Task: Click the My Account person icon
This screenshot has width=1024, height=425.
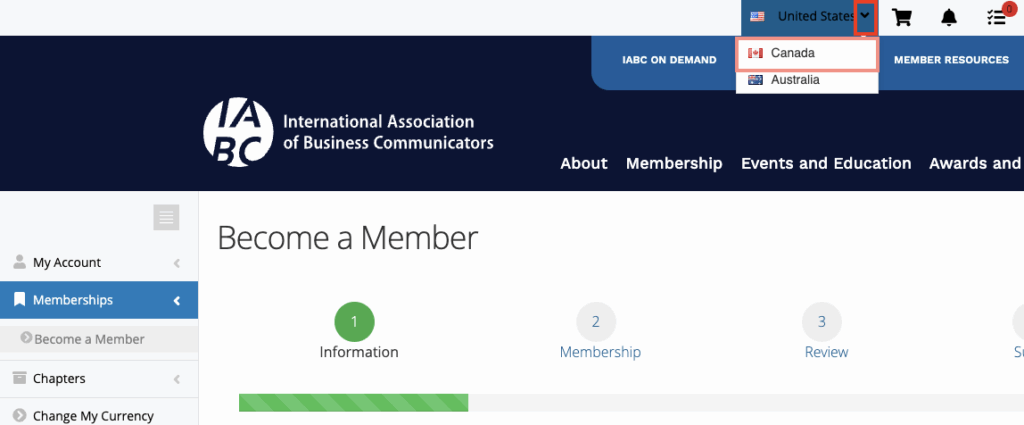Action: 19,262
